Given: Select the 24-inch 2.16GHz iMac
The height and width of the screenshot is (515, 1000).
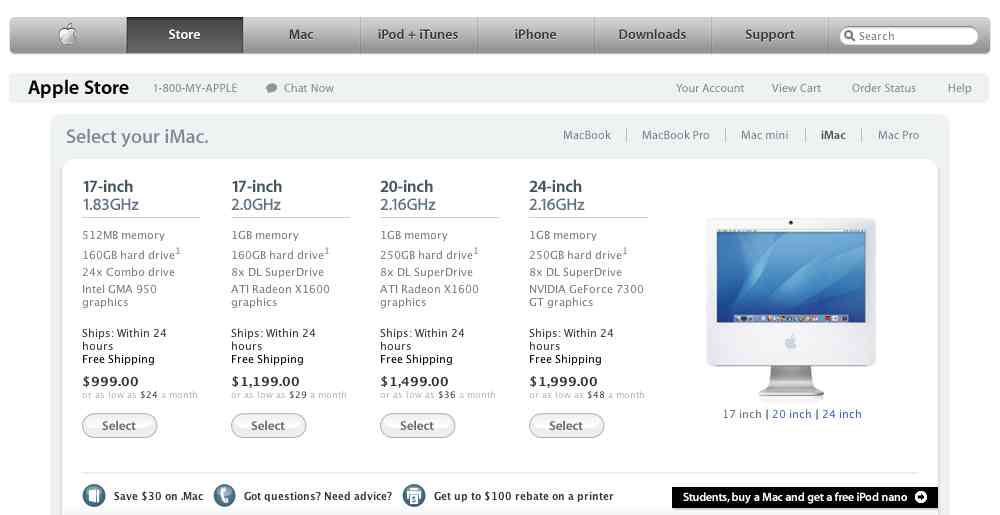Looking at the screenshot, I should tap(566, 426).
